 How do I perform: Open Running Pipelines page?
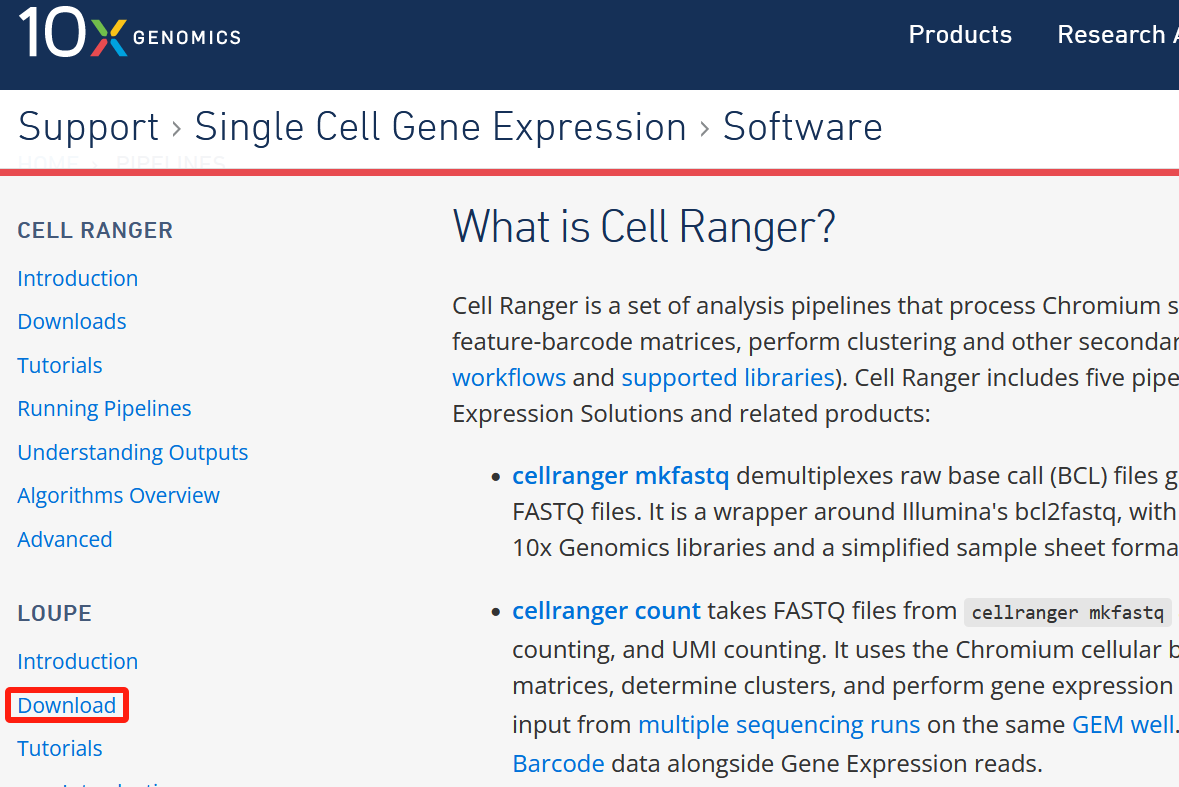click(x=104, y=408)
